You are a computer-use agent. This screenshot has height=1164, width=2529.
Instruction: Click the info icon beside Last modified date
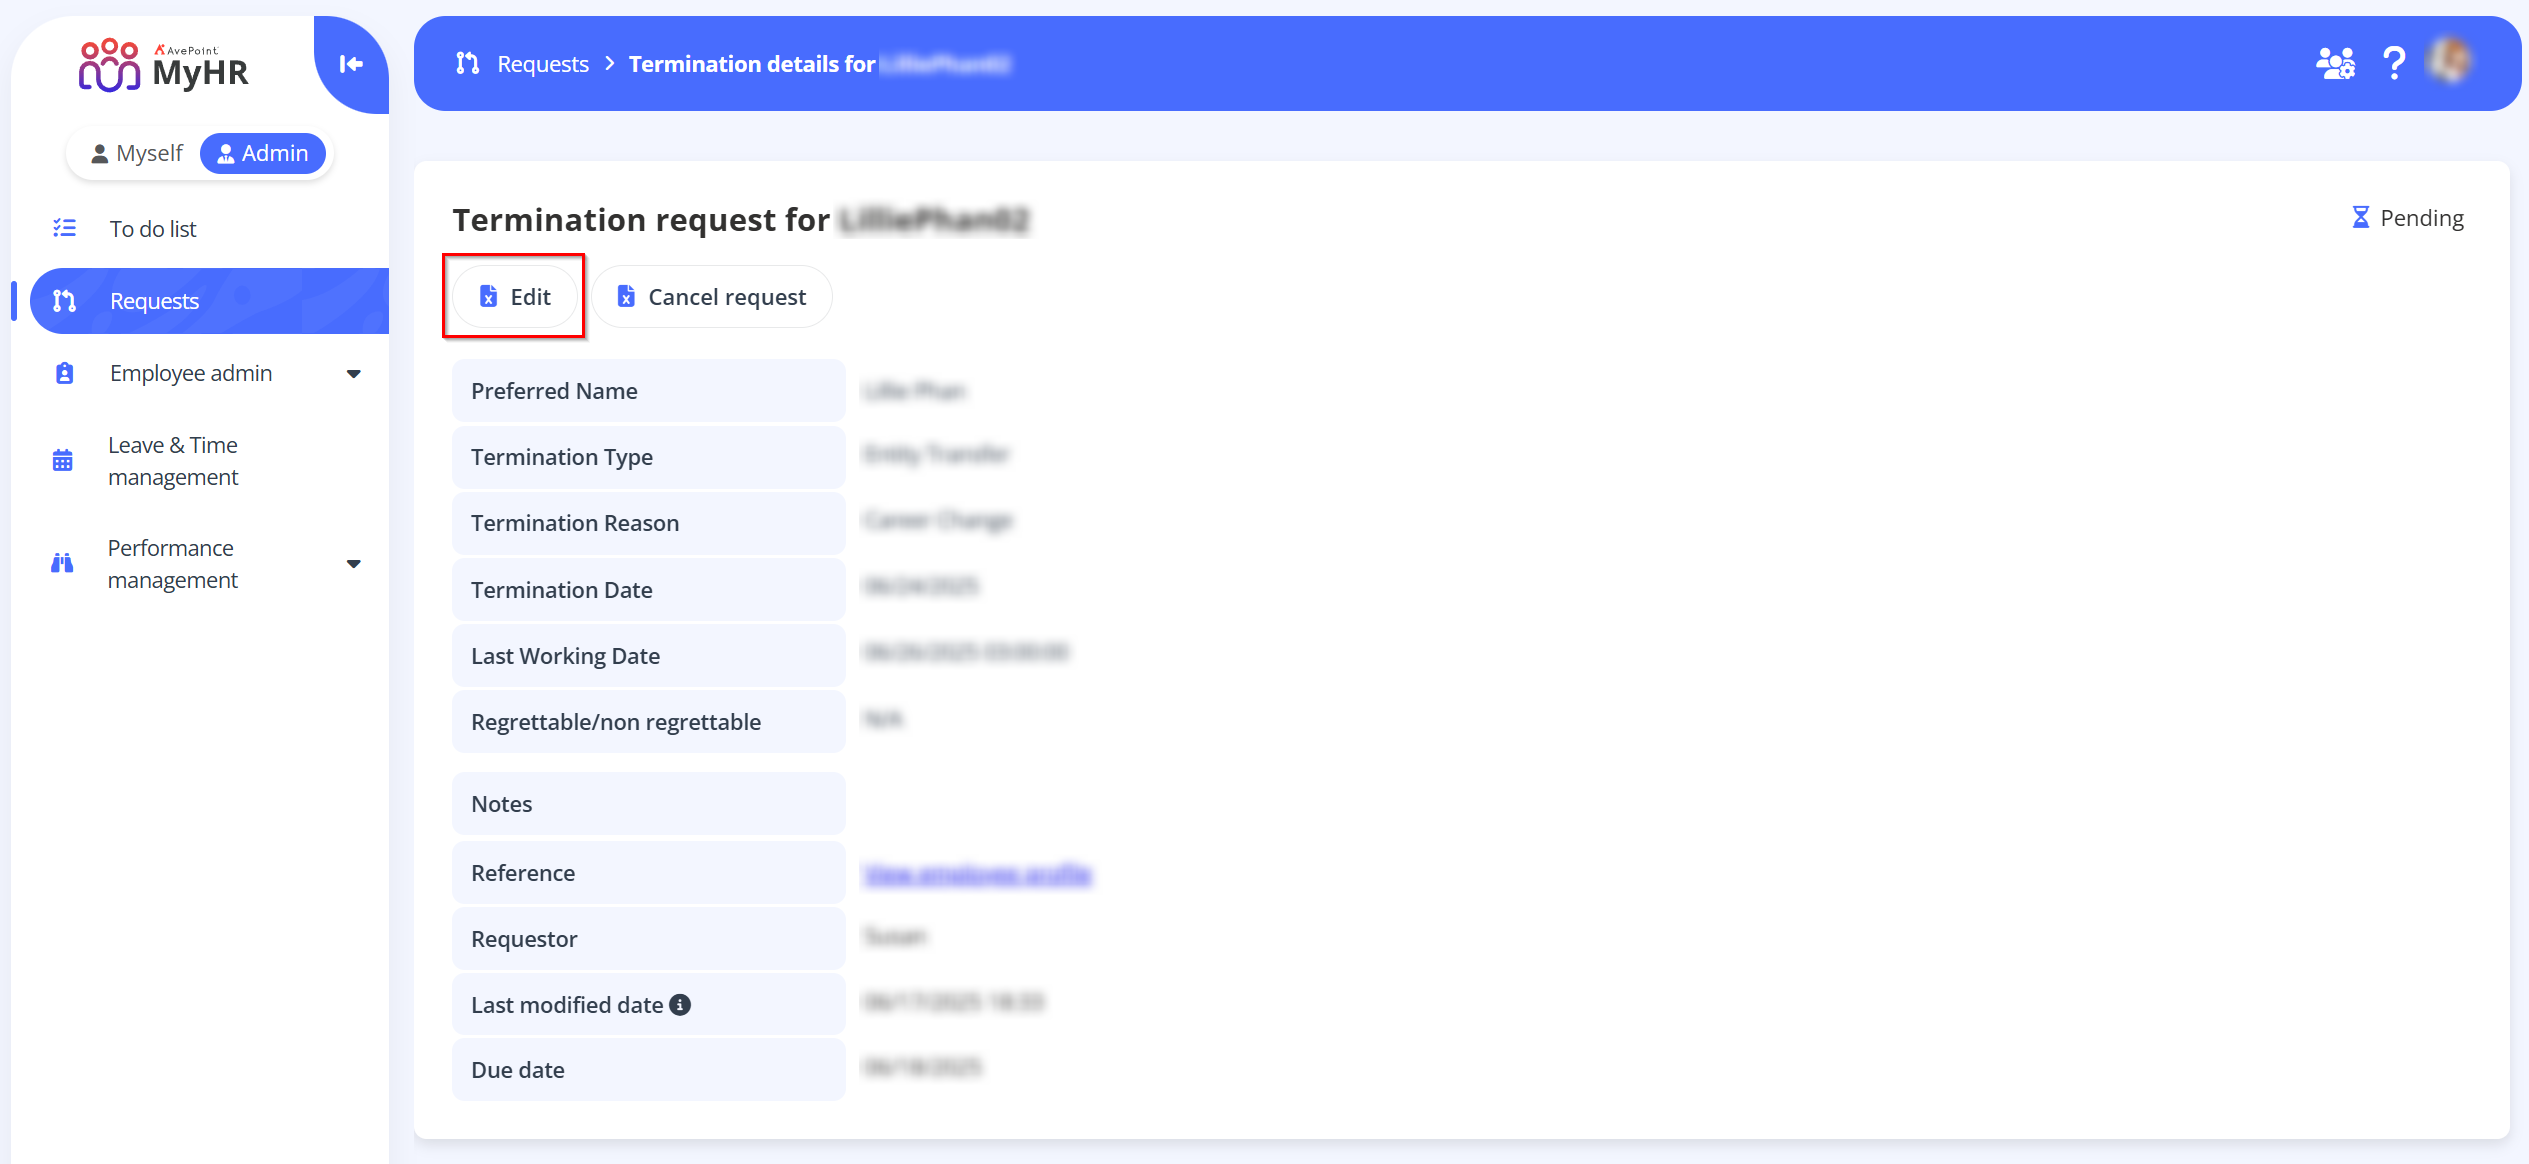point(680,1005)
